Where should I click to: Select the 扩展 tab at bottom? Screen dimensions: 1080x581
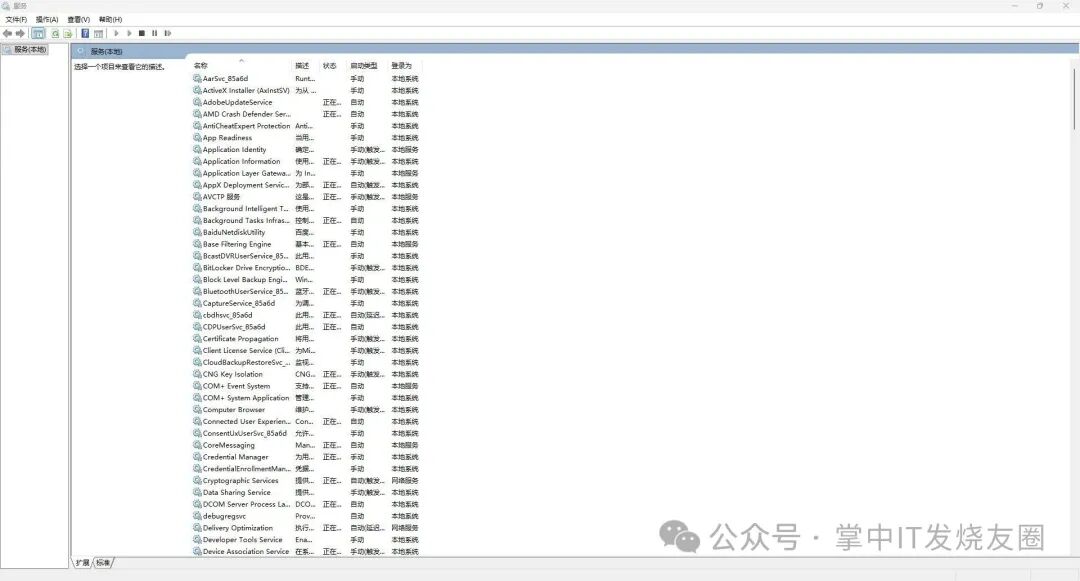pos(82,563)
